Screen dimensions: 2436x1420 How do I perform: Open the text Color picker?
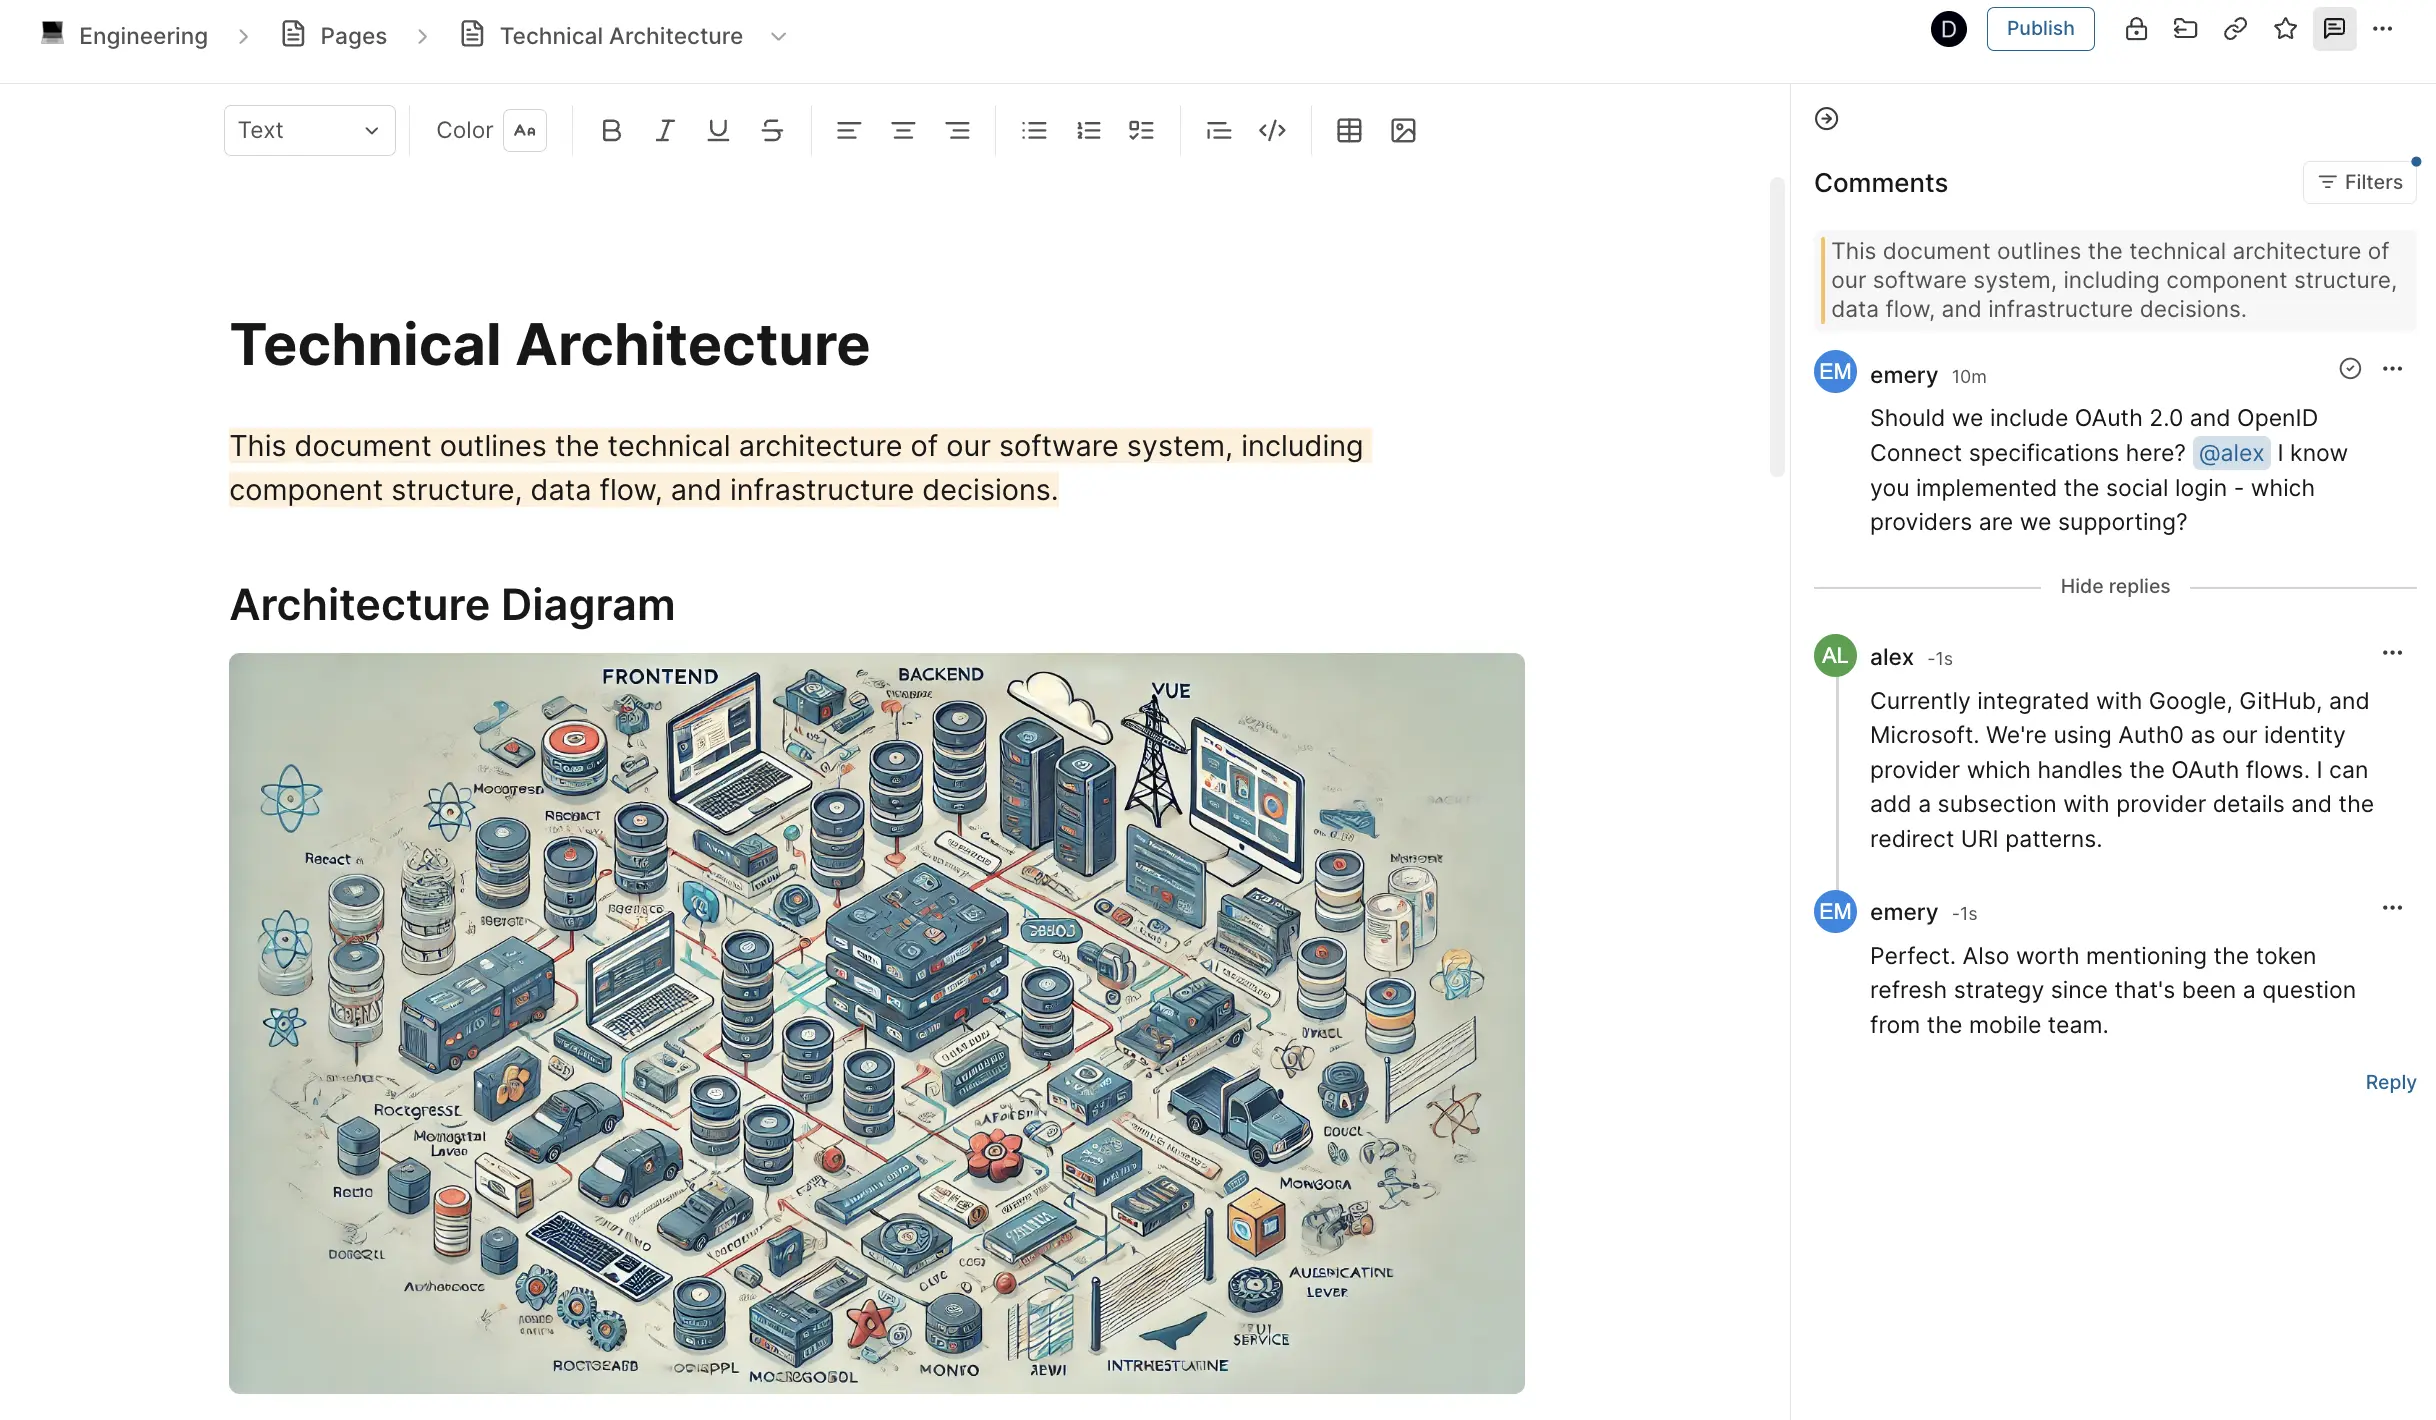click(x=524, y=130)
